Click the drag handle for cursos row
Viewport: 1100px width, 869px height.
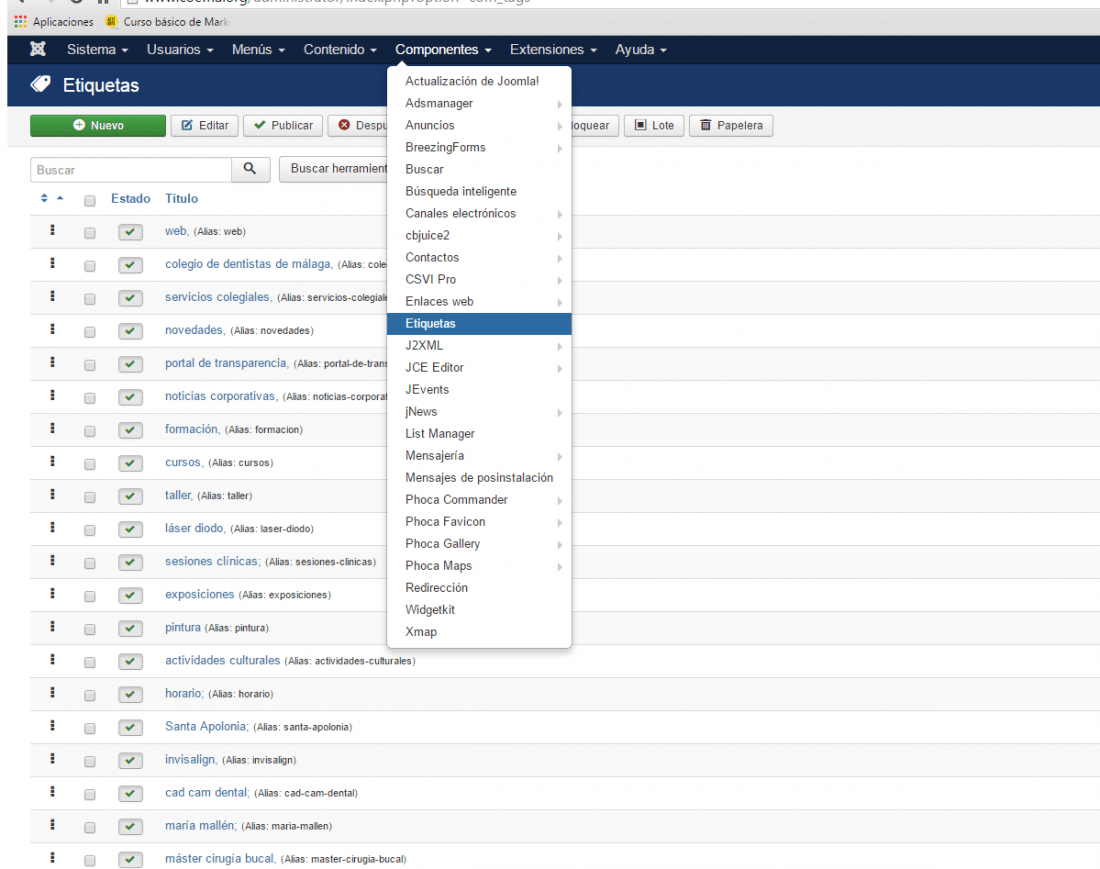tap(53, 462)
